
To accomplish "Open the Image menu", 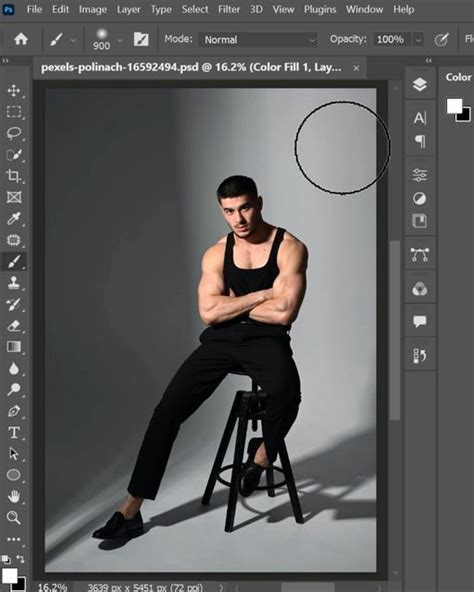I will 93,9.
